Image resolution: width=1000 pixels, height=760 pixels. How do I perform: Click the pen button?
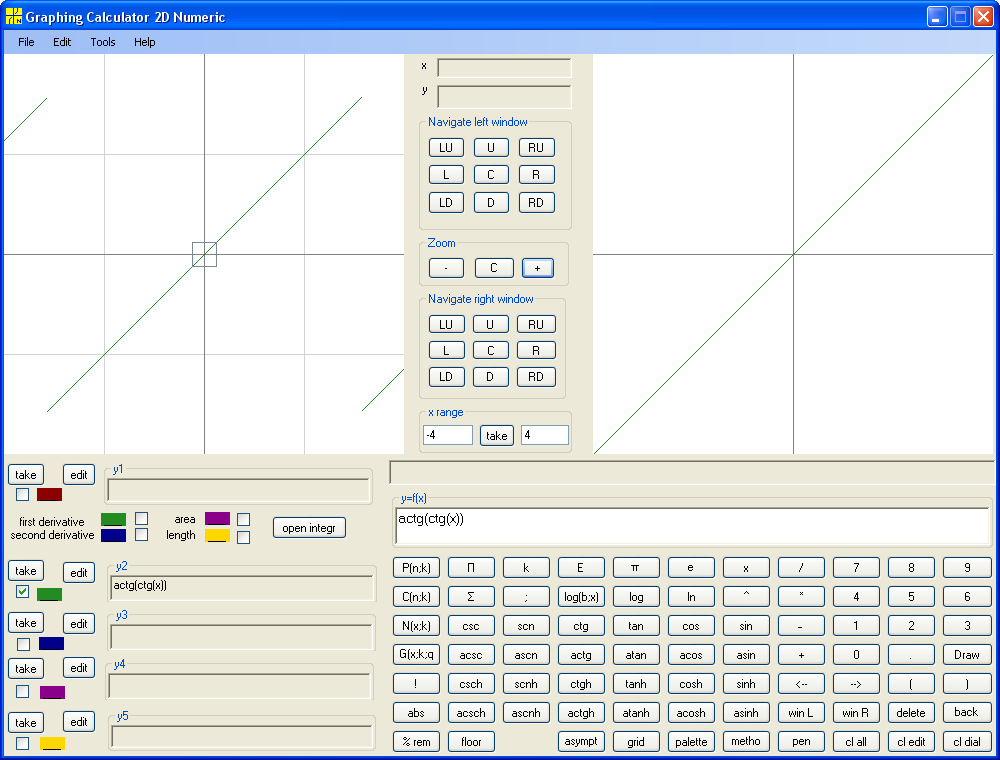[x=802, y=742]
